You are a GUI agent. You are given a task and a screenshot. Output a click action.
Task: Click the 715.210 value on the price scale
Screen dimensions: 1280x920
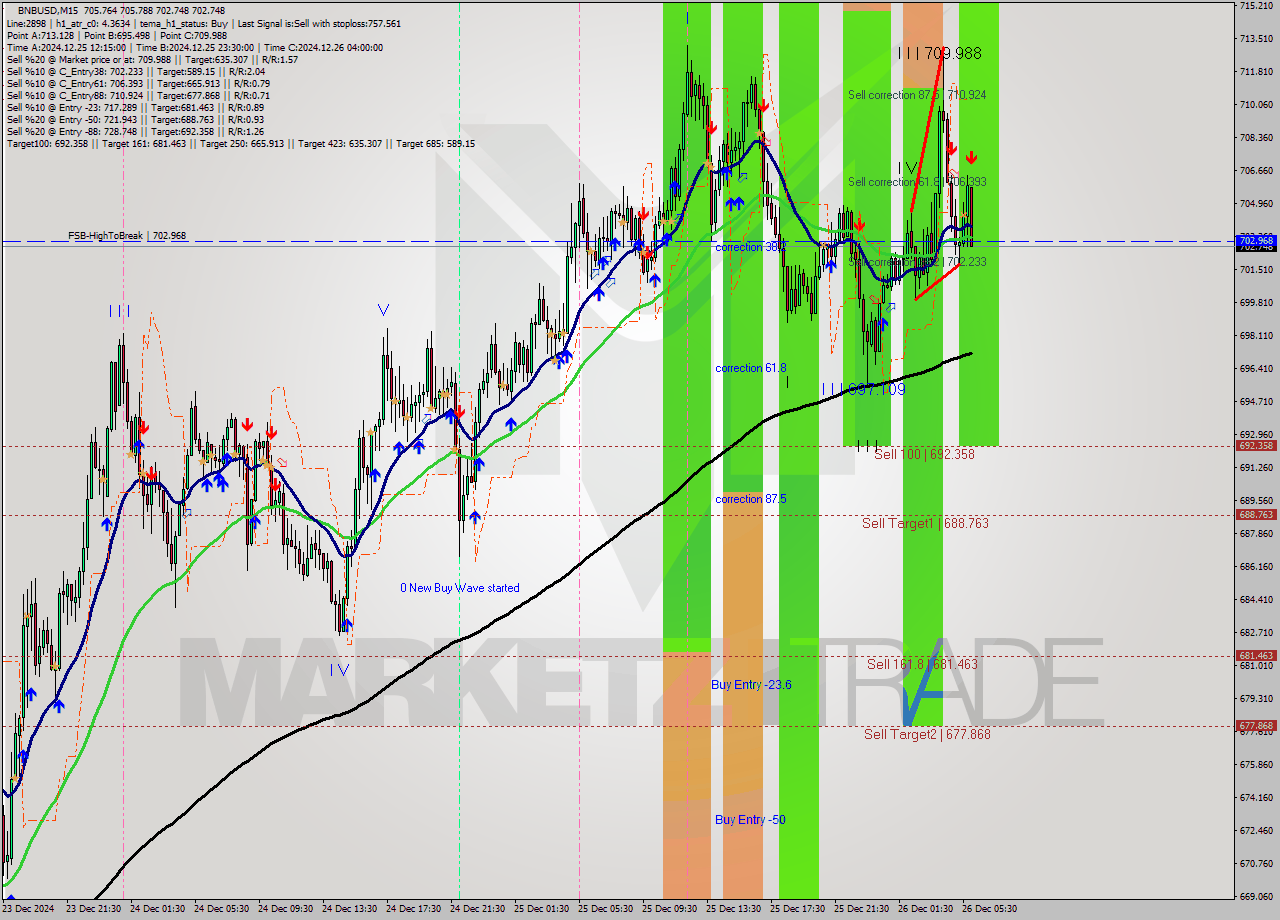point(1256,6)
